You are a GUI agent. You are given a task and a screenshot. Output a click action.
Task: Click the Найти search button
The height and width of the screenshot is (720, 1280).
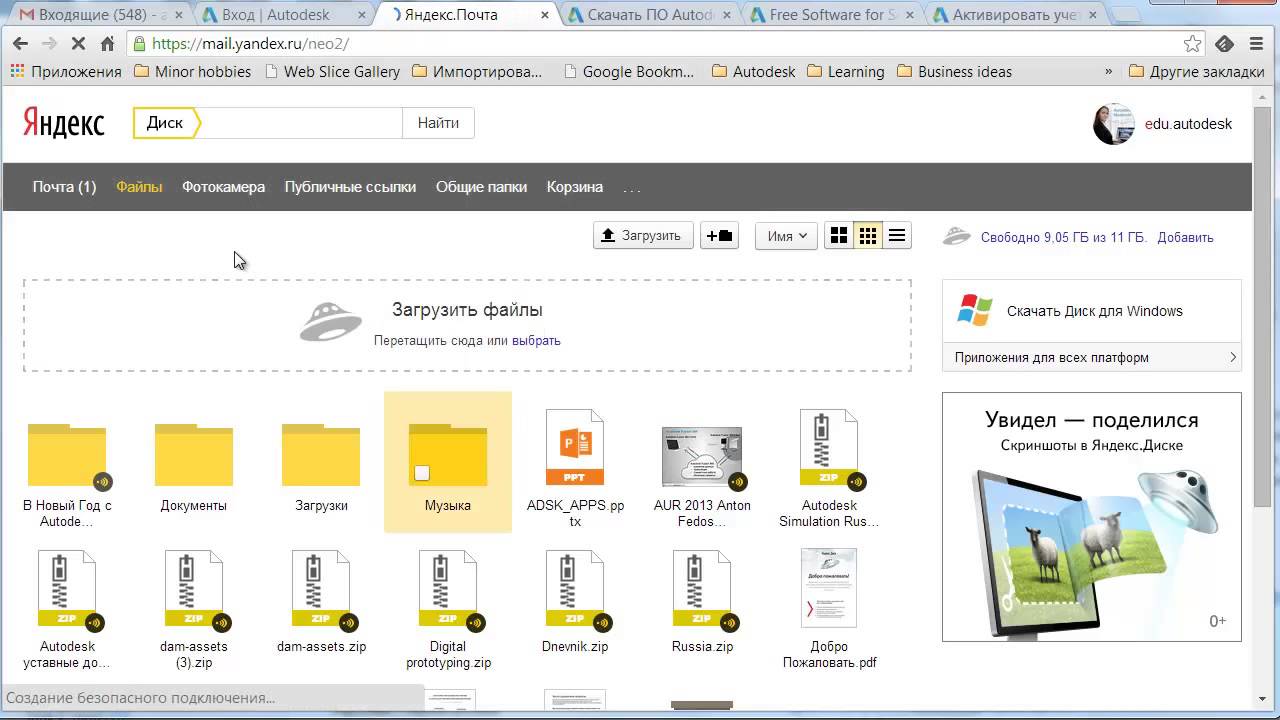[x=438, y=123]
